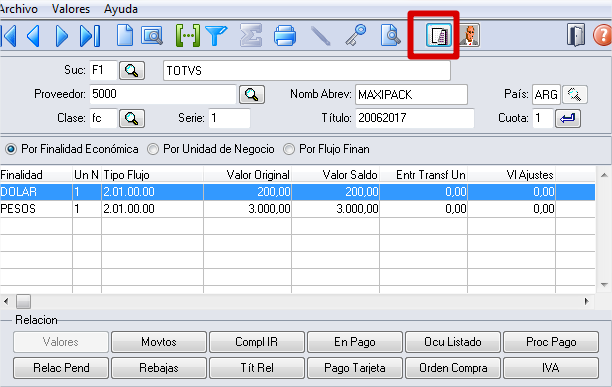This screenshot has width=612, height=387.
Task: Click the horizontal scrollbar thumb
Action: pyautogui.click(x=23, y=301)
